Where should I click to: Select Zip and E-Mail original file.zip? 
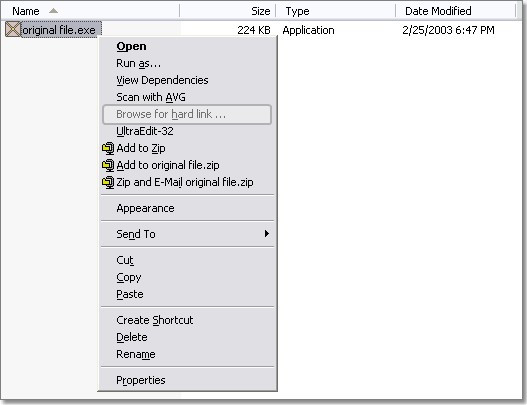pos(187,182)
